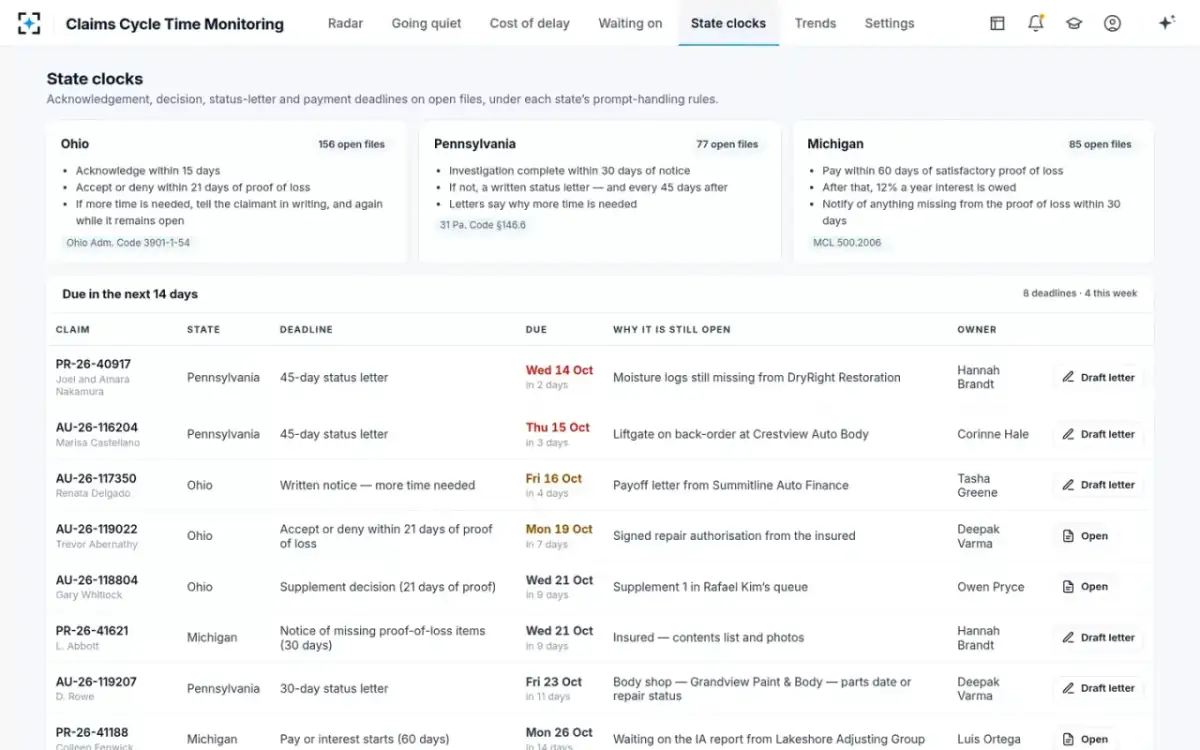Click claim number AU-26-116204
The image size is (1200, 750).
[x=97, y=427]
